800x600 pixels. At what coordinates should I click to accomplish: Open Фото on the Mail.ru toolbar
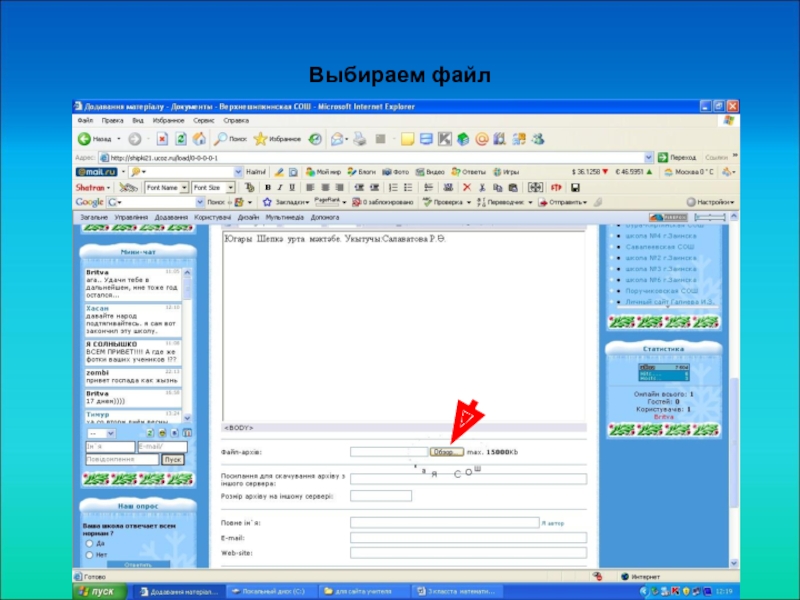tap(395, 172)
